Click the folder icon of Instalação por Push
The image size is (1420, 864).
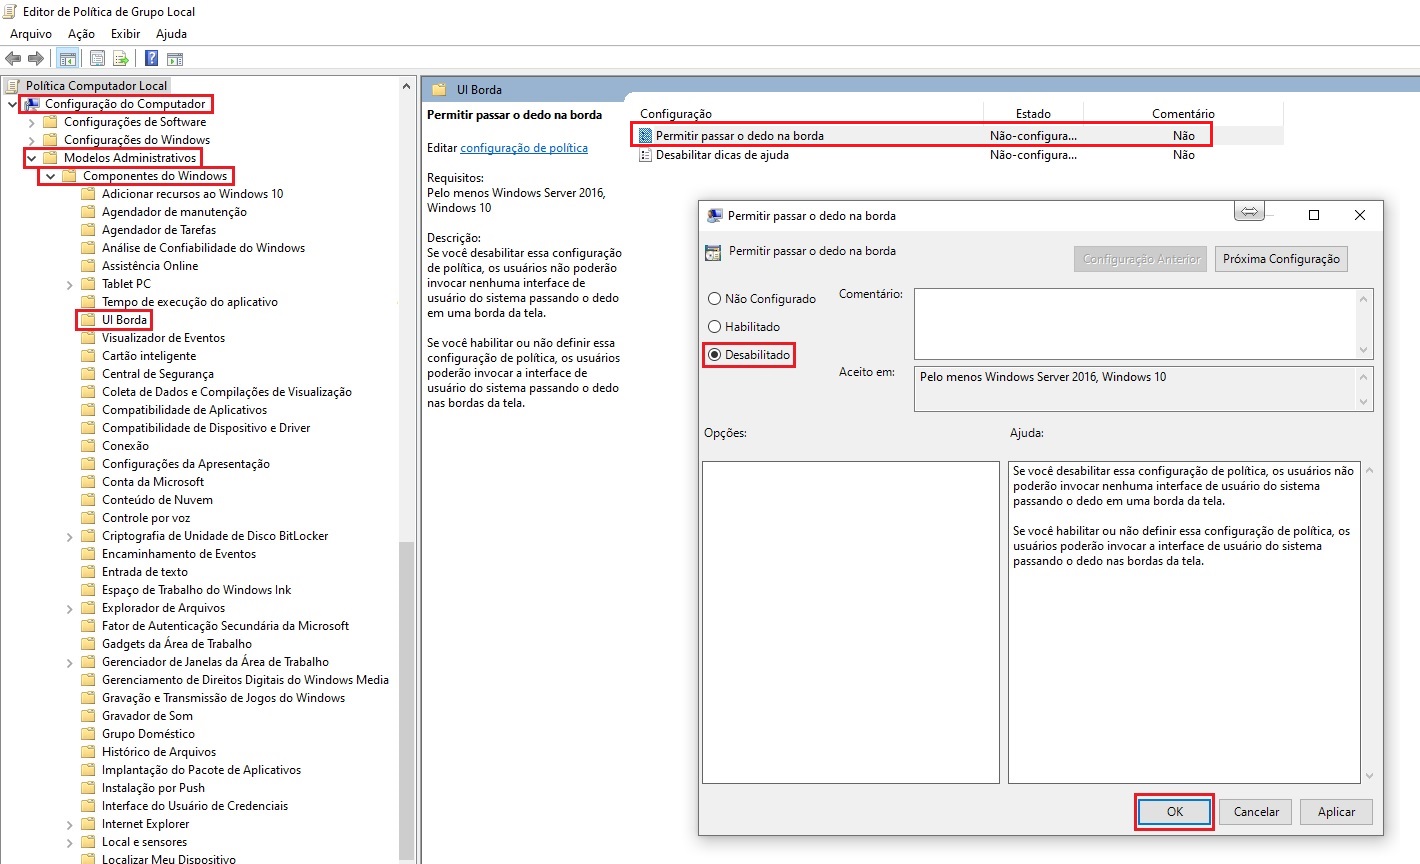(88, 788)
